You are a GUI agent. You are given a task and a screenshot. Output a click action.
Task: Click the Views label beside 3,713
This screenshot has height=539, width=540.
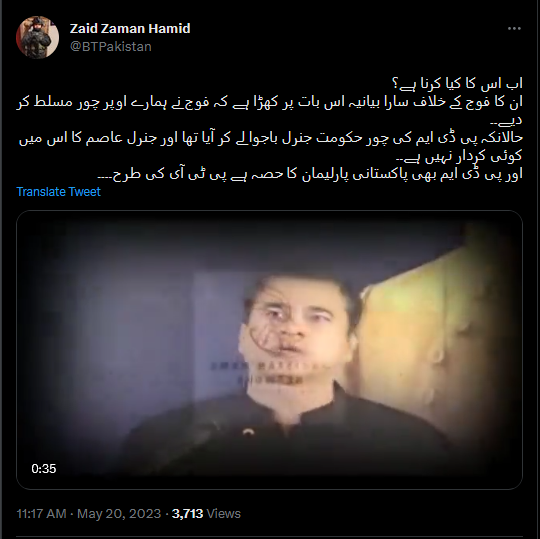(x=224, y=514)
